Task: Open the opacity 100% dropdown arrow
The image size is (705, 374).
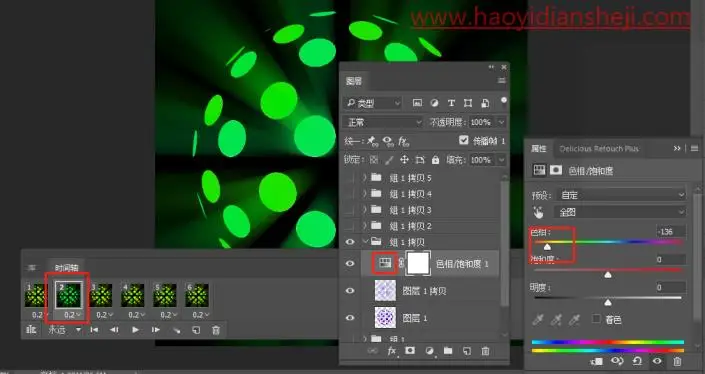Action: pyautogui.click(x=502, y=122)
